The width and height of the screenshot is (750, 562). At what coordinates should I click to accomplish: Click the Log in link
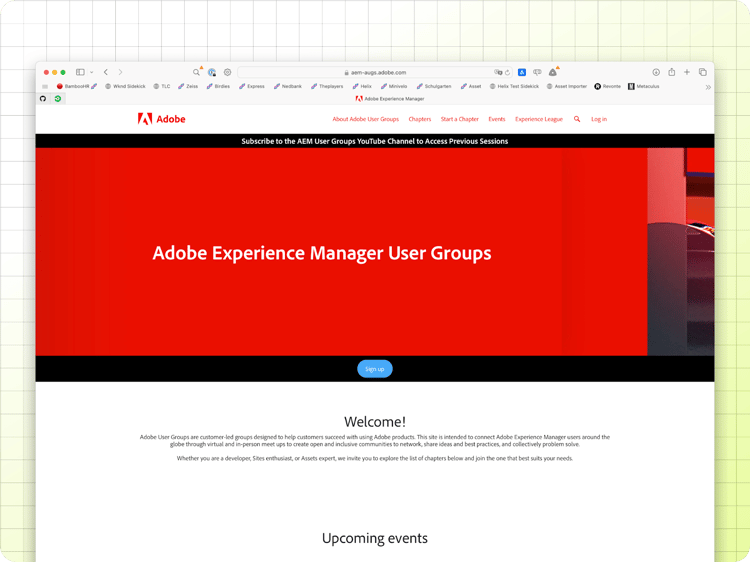pos(599,119)
